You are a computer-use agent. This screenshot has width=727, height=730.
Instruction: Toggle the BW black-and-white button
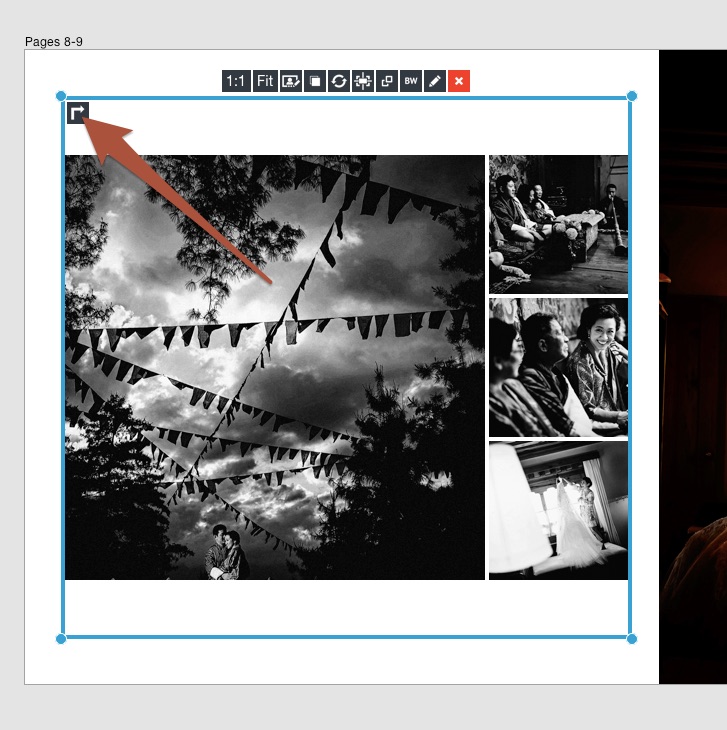pos(411,81)
